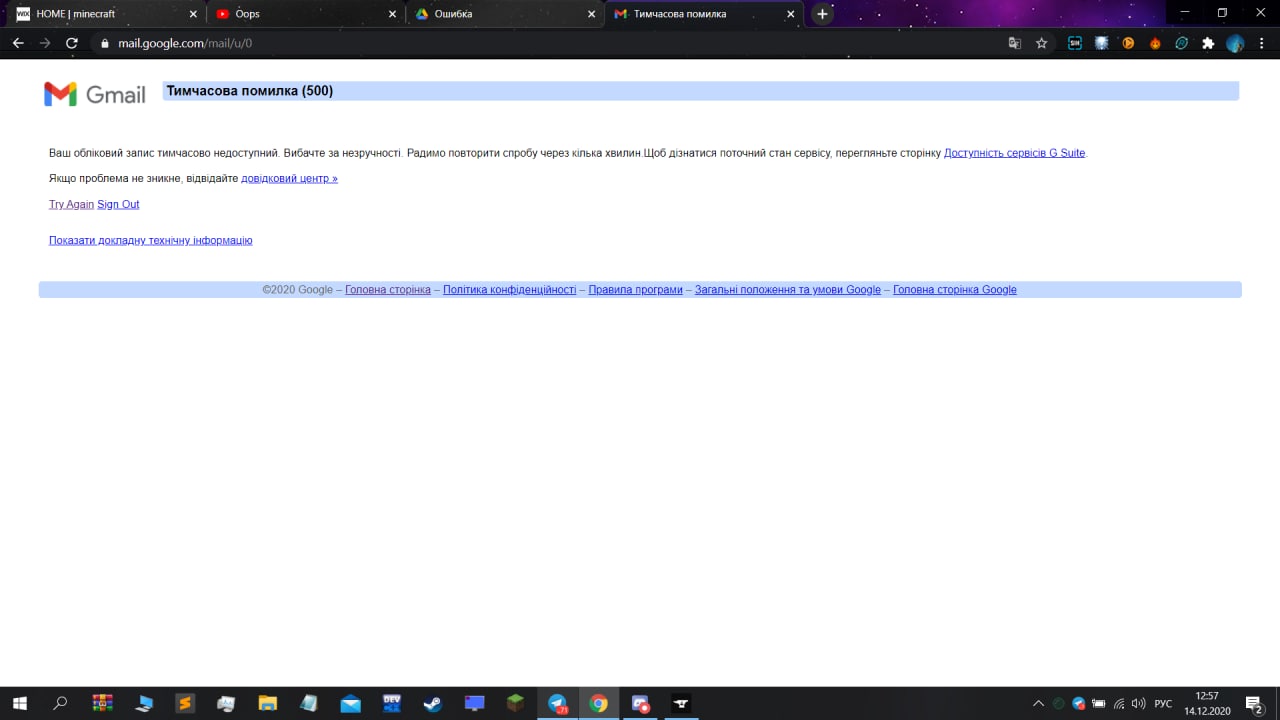This screenshot has width=1280, height=720.
Task: Open the Windows Start menu
Action: pyautogui.click(x=19, y=703)
